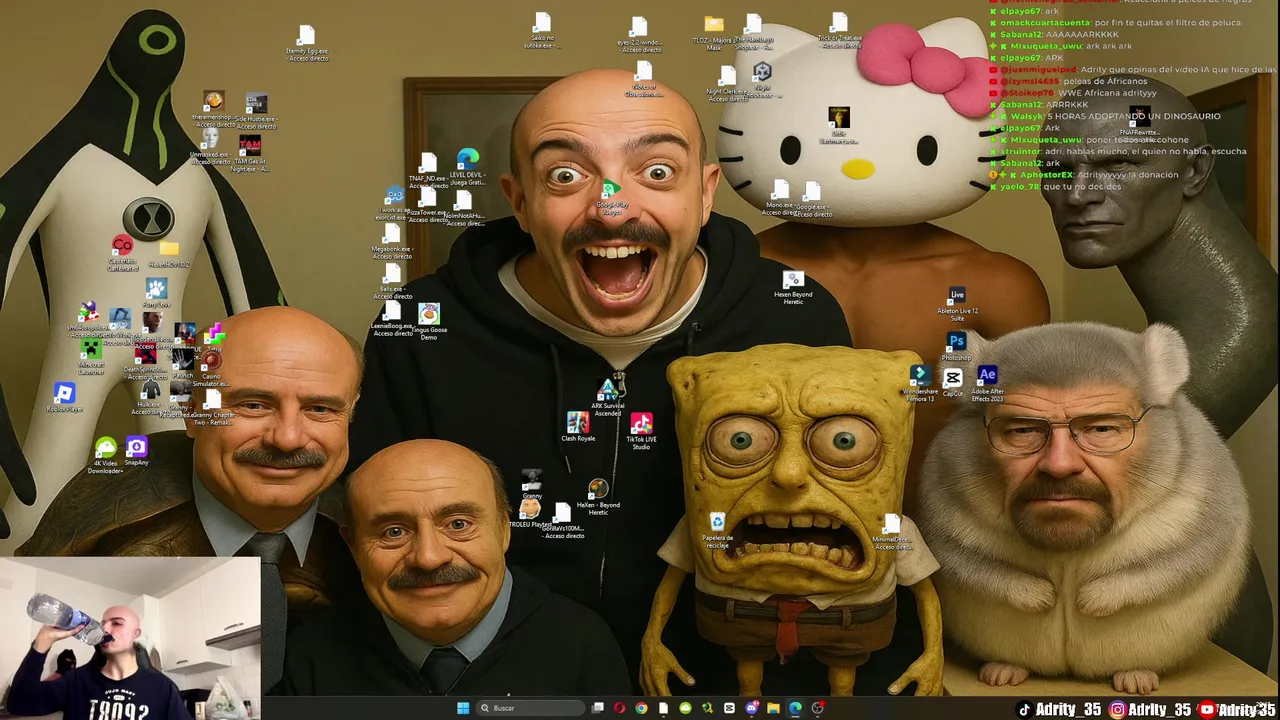The image size is (1280, 720).
Task: Open the Unmasked.exe mask icon
Action: point(210,138)
